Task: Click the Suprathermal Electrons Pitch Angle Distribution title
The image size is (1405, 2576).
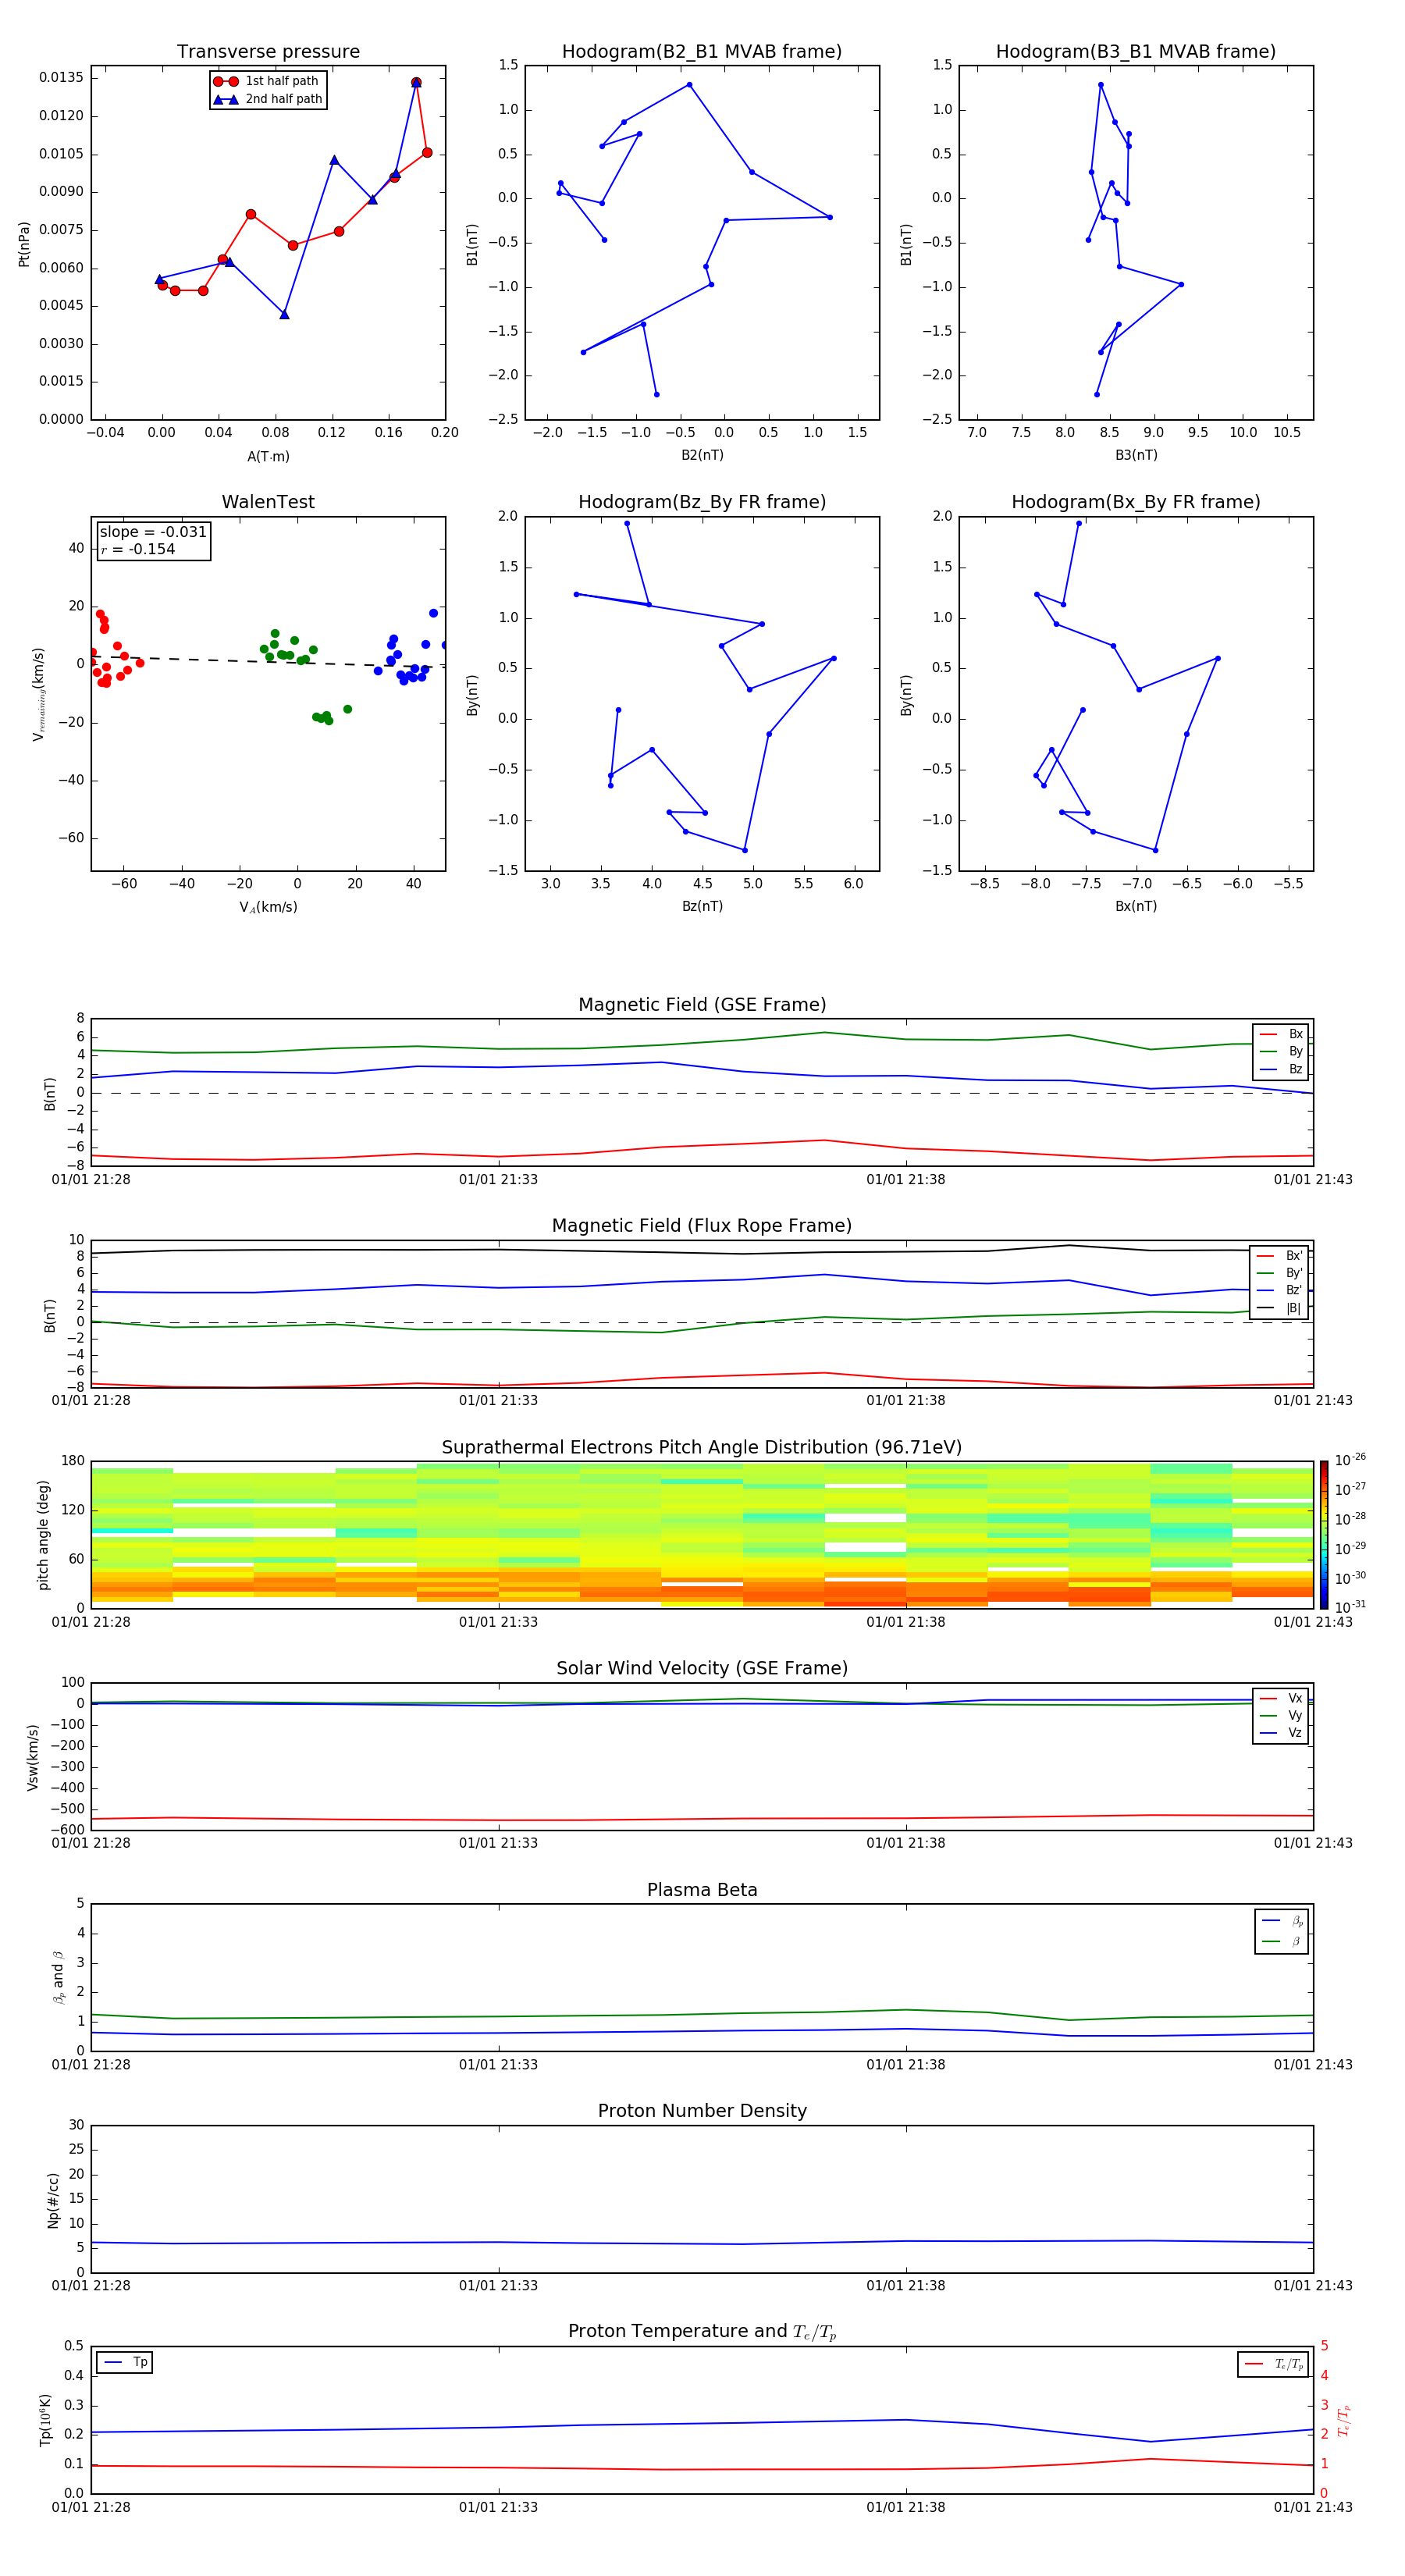Action: click(702, 1448)
